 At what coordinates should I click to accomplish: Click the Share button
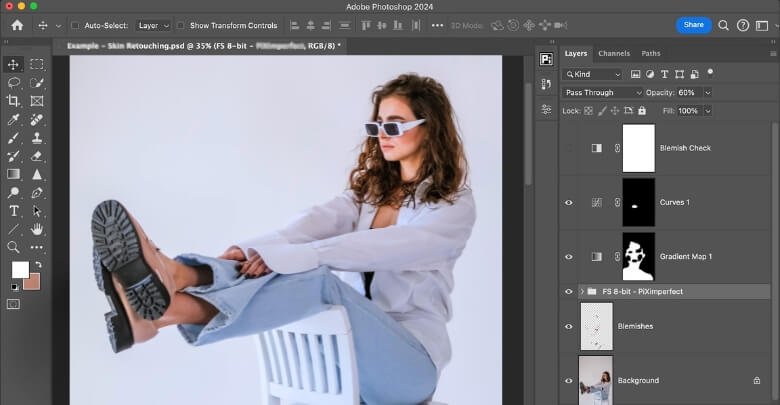click(x=693, y=25)
